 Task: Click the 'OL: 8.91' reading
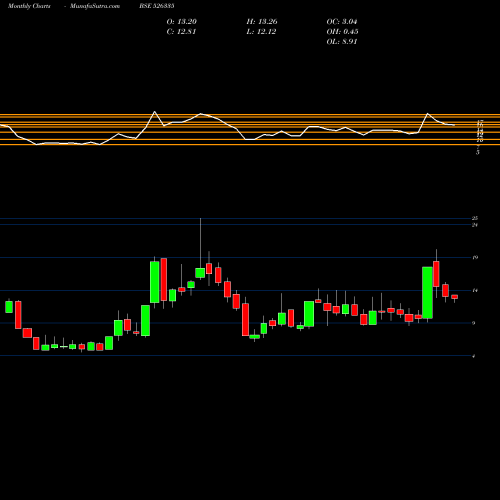[342, 42]
